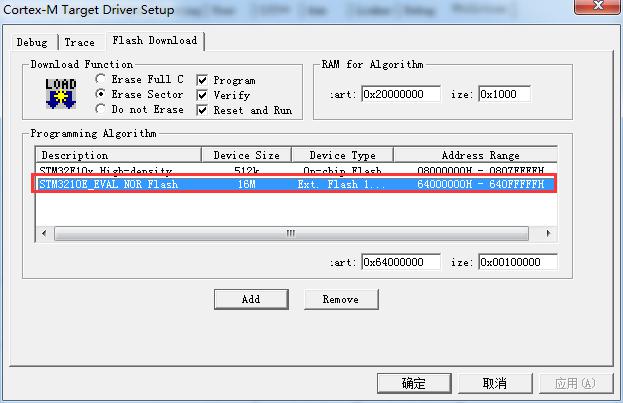Toggle the Program checkbox
The height and width of the screenshot is (403, 623).
point(202,80)
